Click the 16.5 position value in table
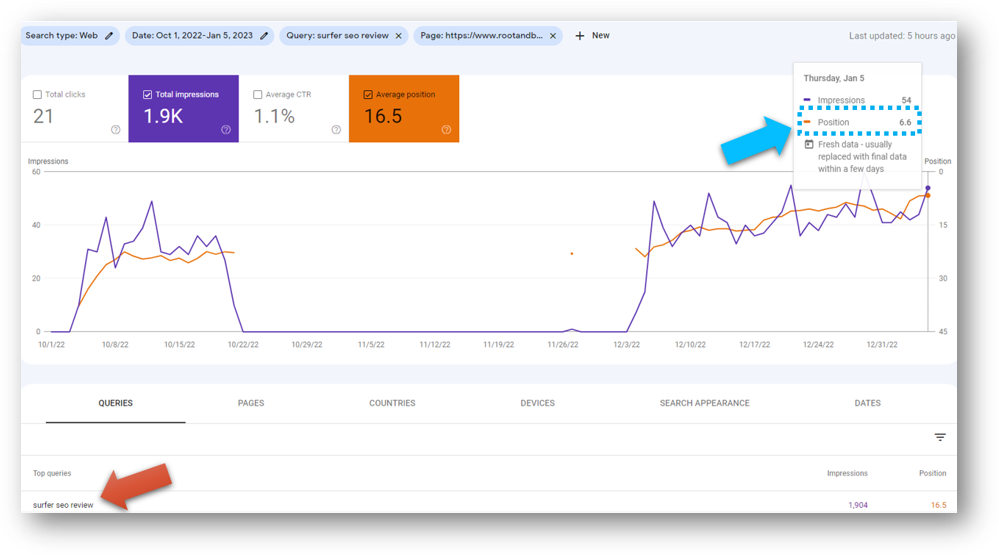 tap(938, 505)
